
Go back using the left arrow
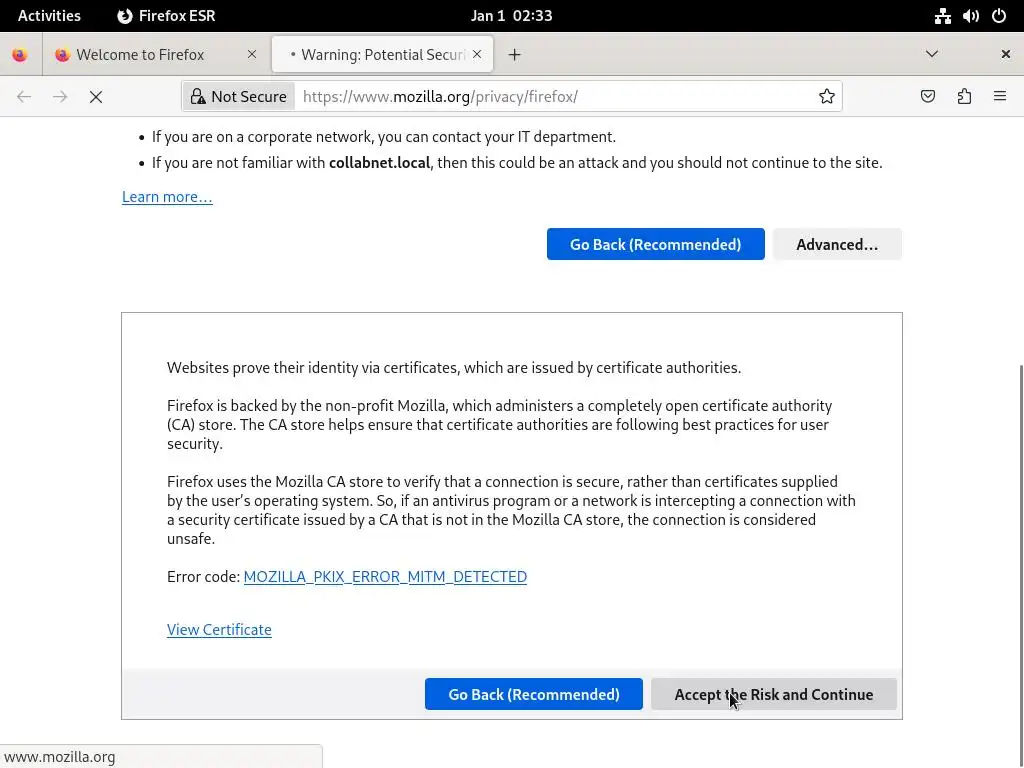click(x=24, y=97)
